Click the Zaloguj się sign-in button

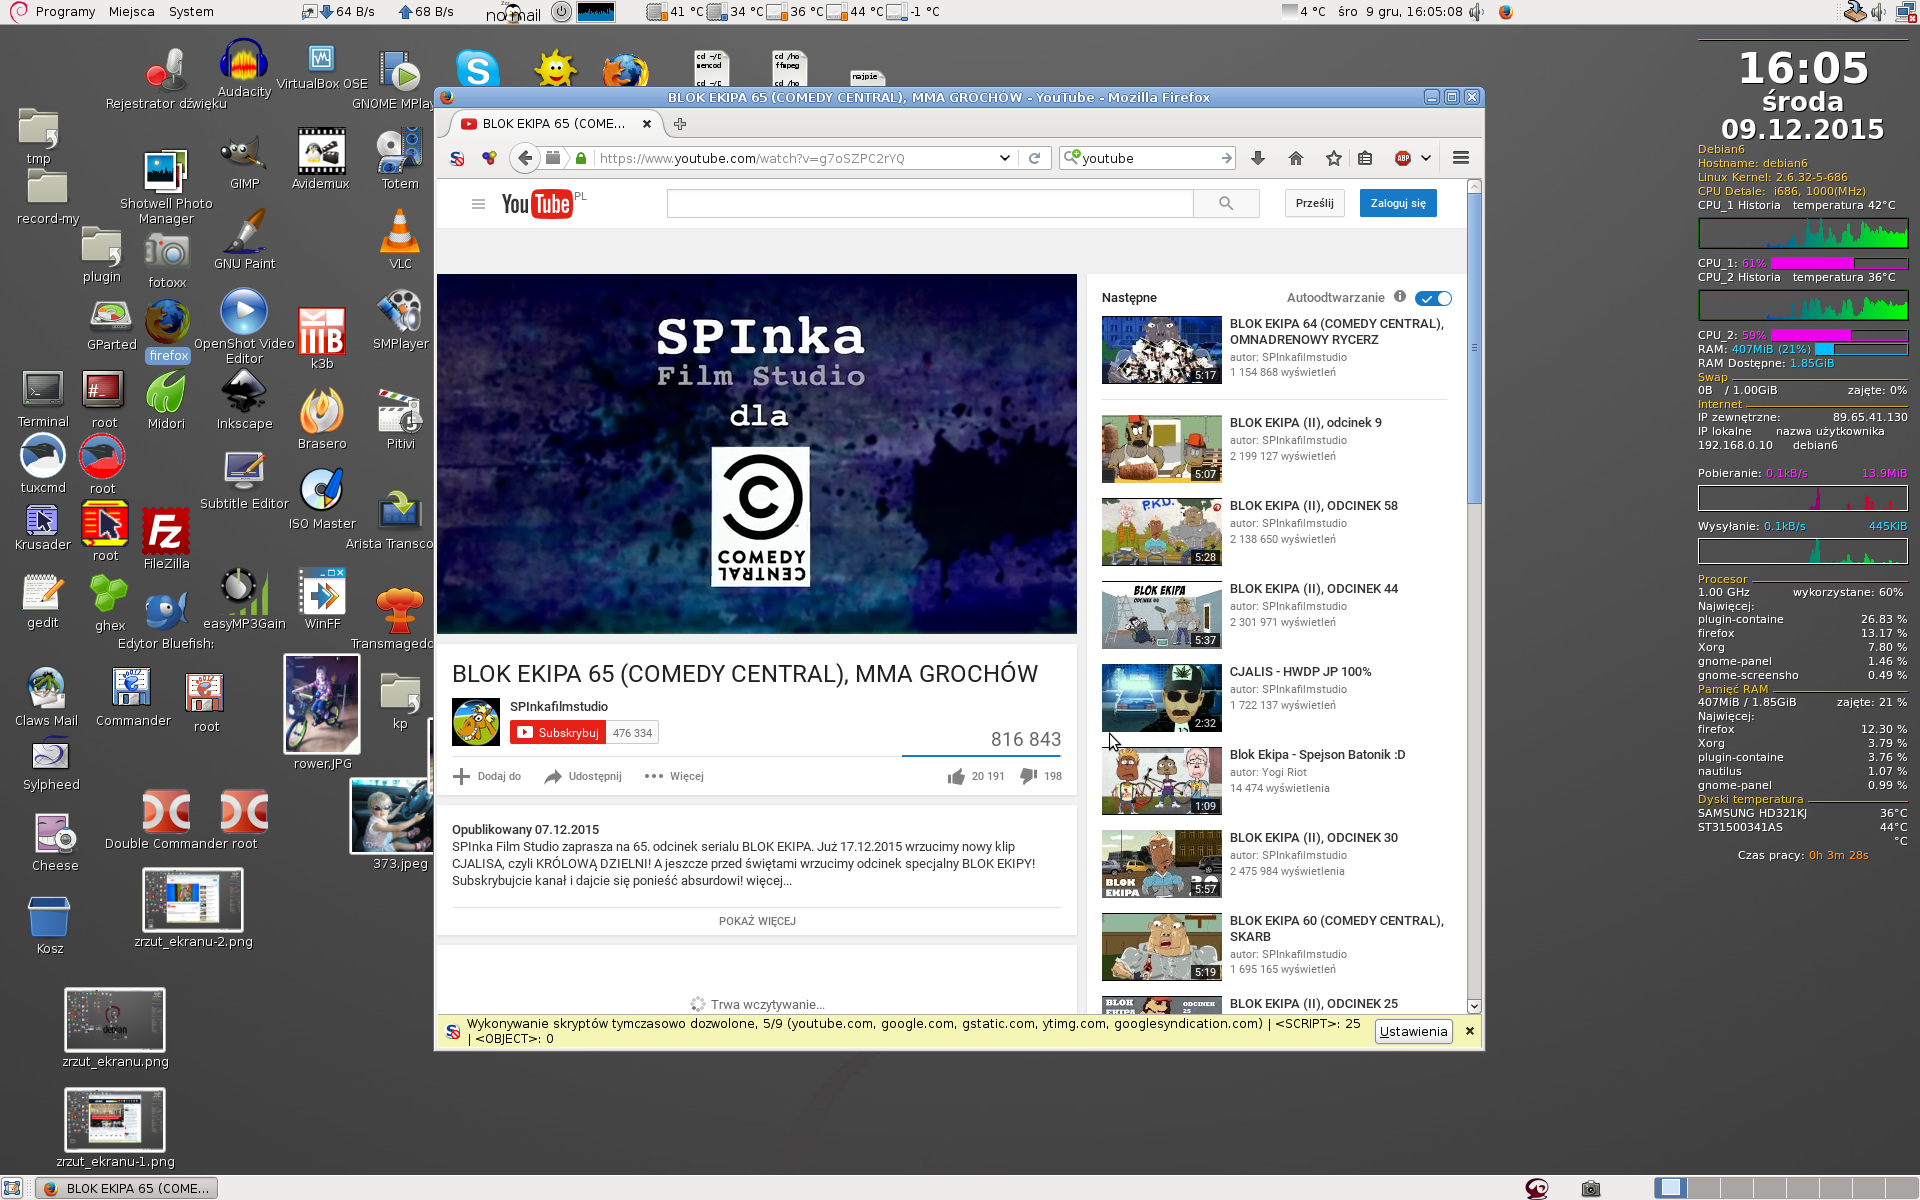(x=1398, y=203)
